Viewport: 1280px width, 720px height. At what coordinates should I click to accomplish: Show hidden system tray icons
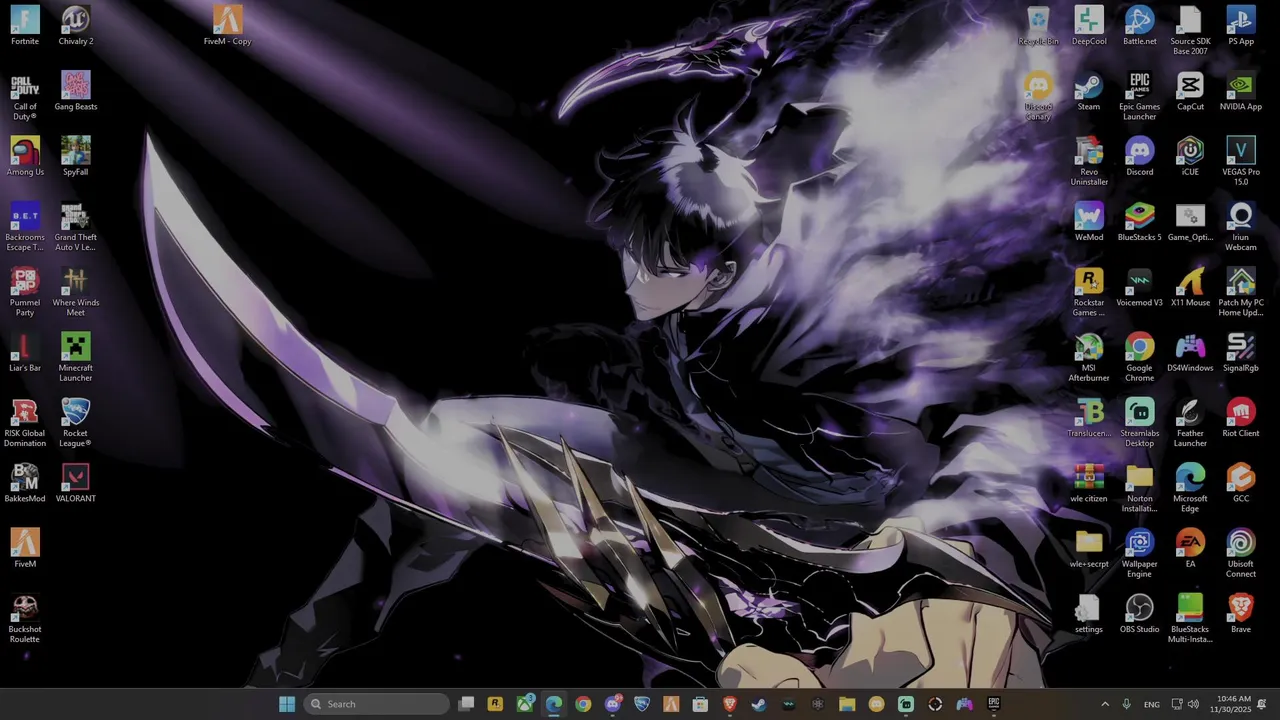click(x=1105, y=704)
